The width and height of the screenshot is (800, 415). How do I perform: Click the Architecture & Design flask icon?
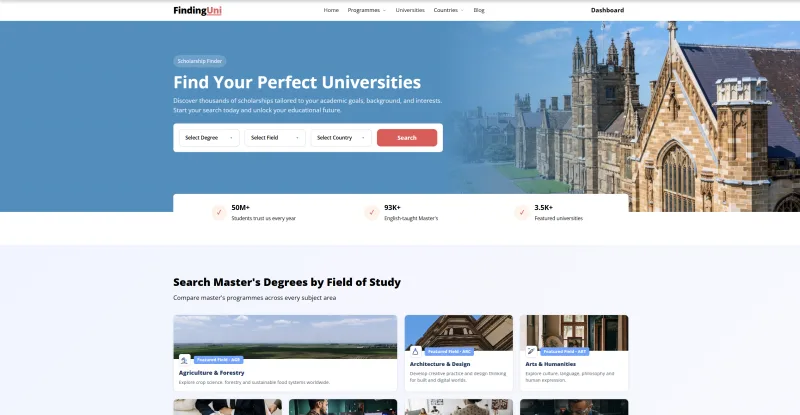click(415, 351)
